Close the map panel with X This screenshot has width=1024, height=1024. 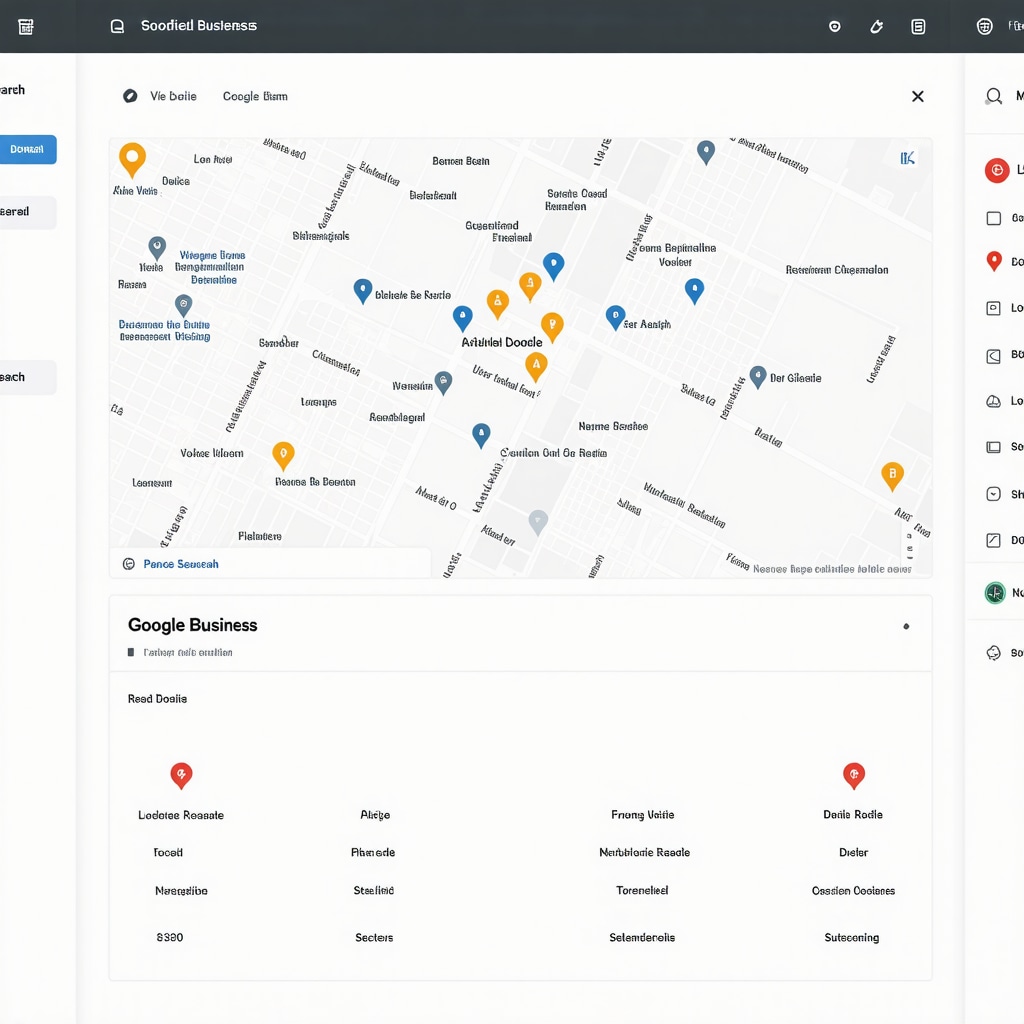pos(918,97)
